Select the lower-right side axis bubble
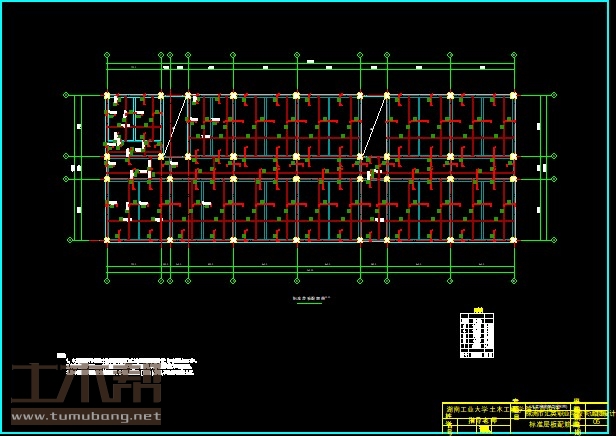616x436 pixels. (x=553, y=240)
